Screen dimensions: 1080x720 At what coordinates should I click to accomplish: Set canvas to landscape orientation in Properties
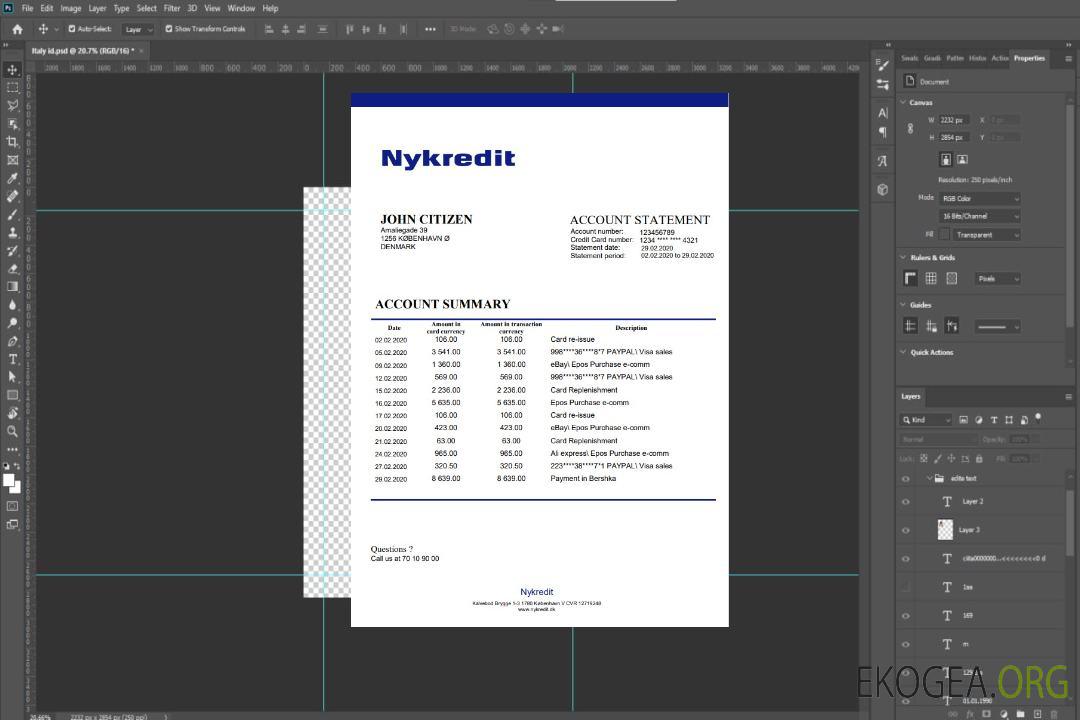click(962, 159)
